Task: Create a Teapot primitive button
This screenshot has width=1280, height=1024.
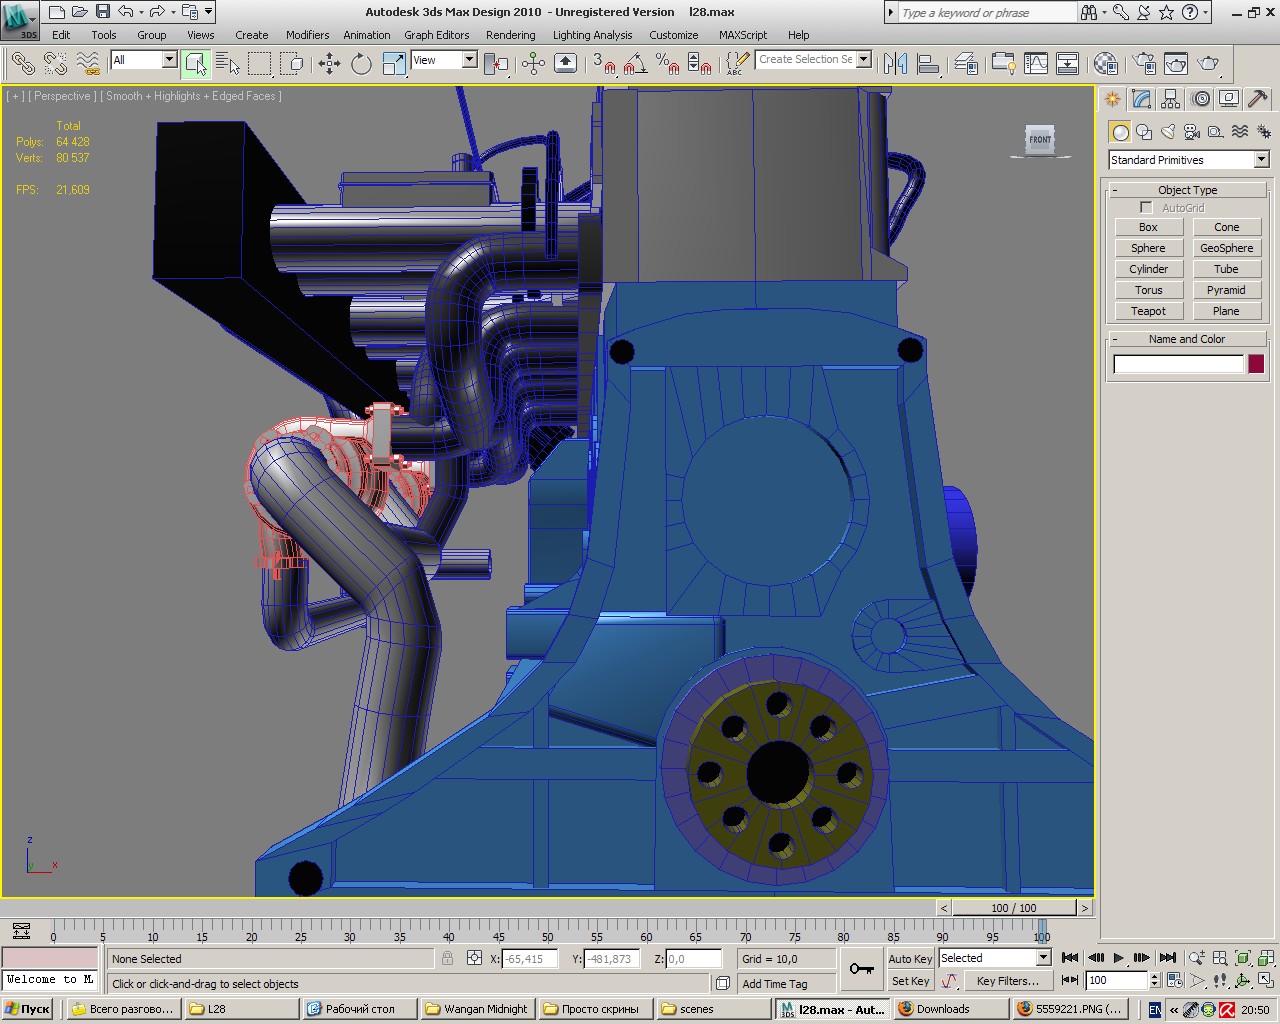Action: (1148, 311)
